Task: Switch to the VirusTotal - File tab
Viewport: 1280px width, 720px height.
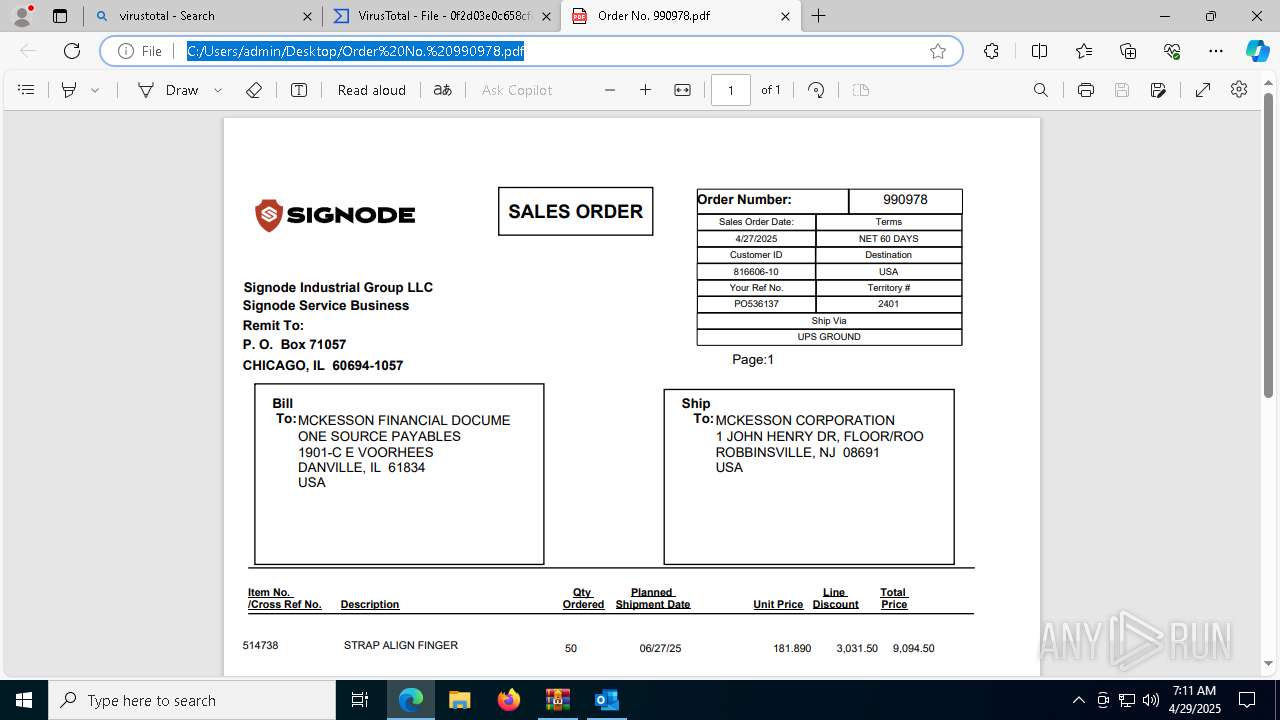Action: click(442, 16)
